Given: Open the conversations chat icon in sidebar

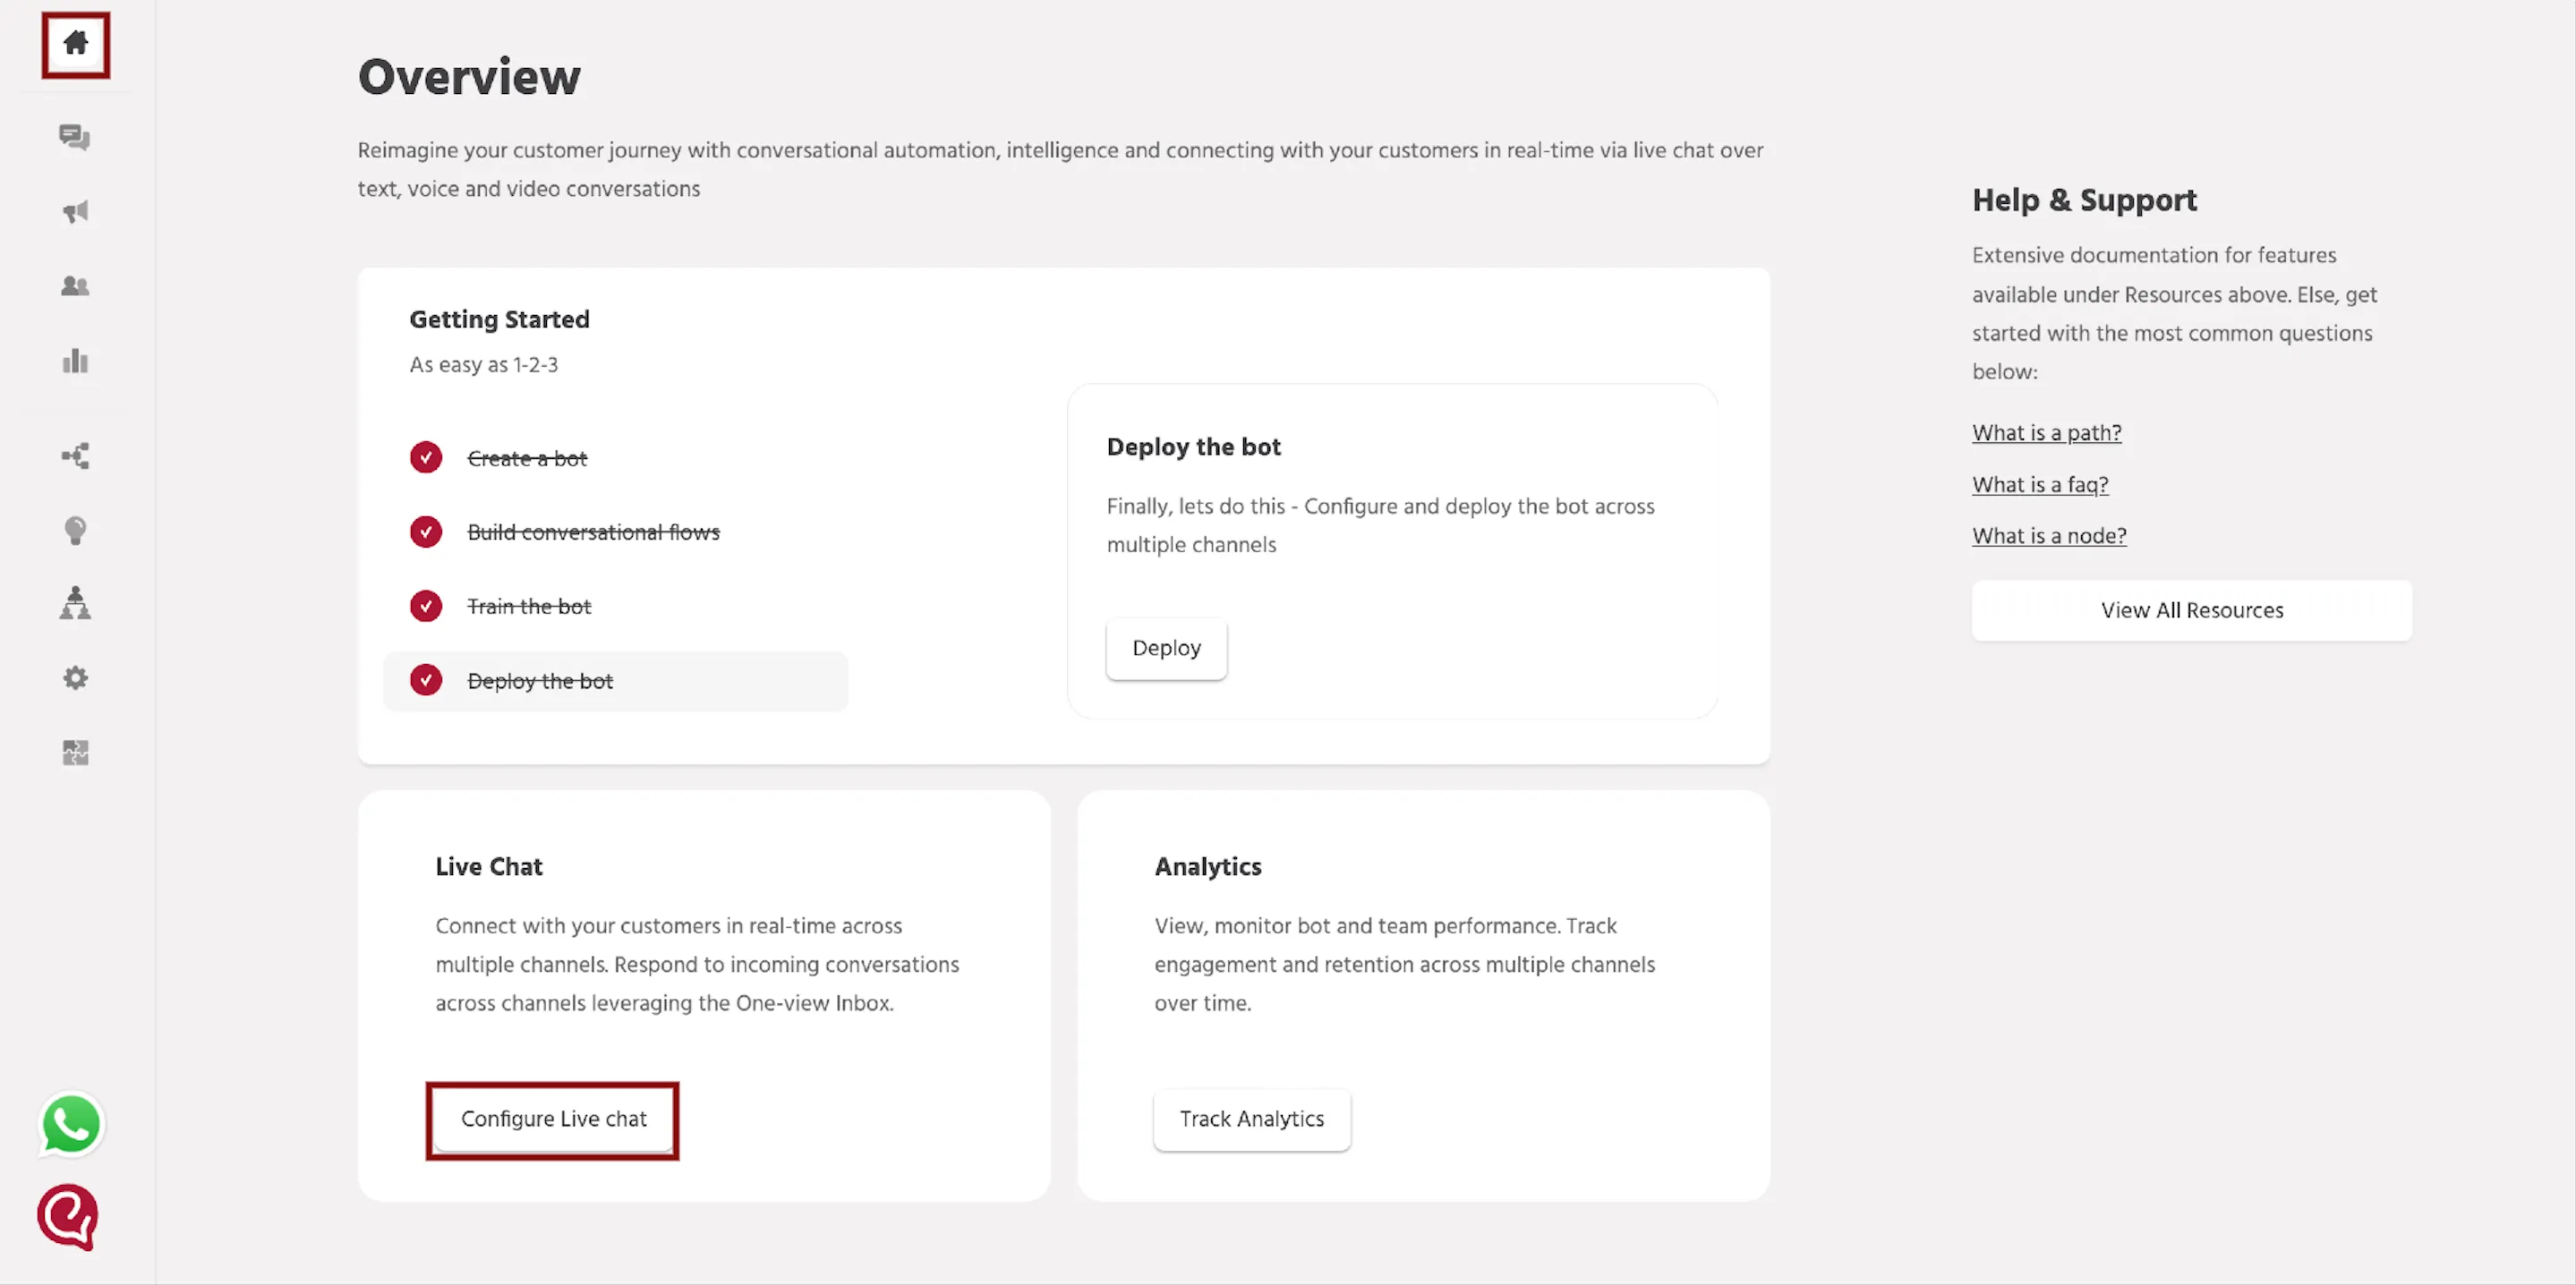Looking at the screenshot, I should pos(75,137).
